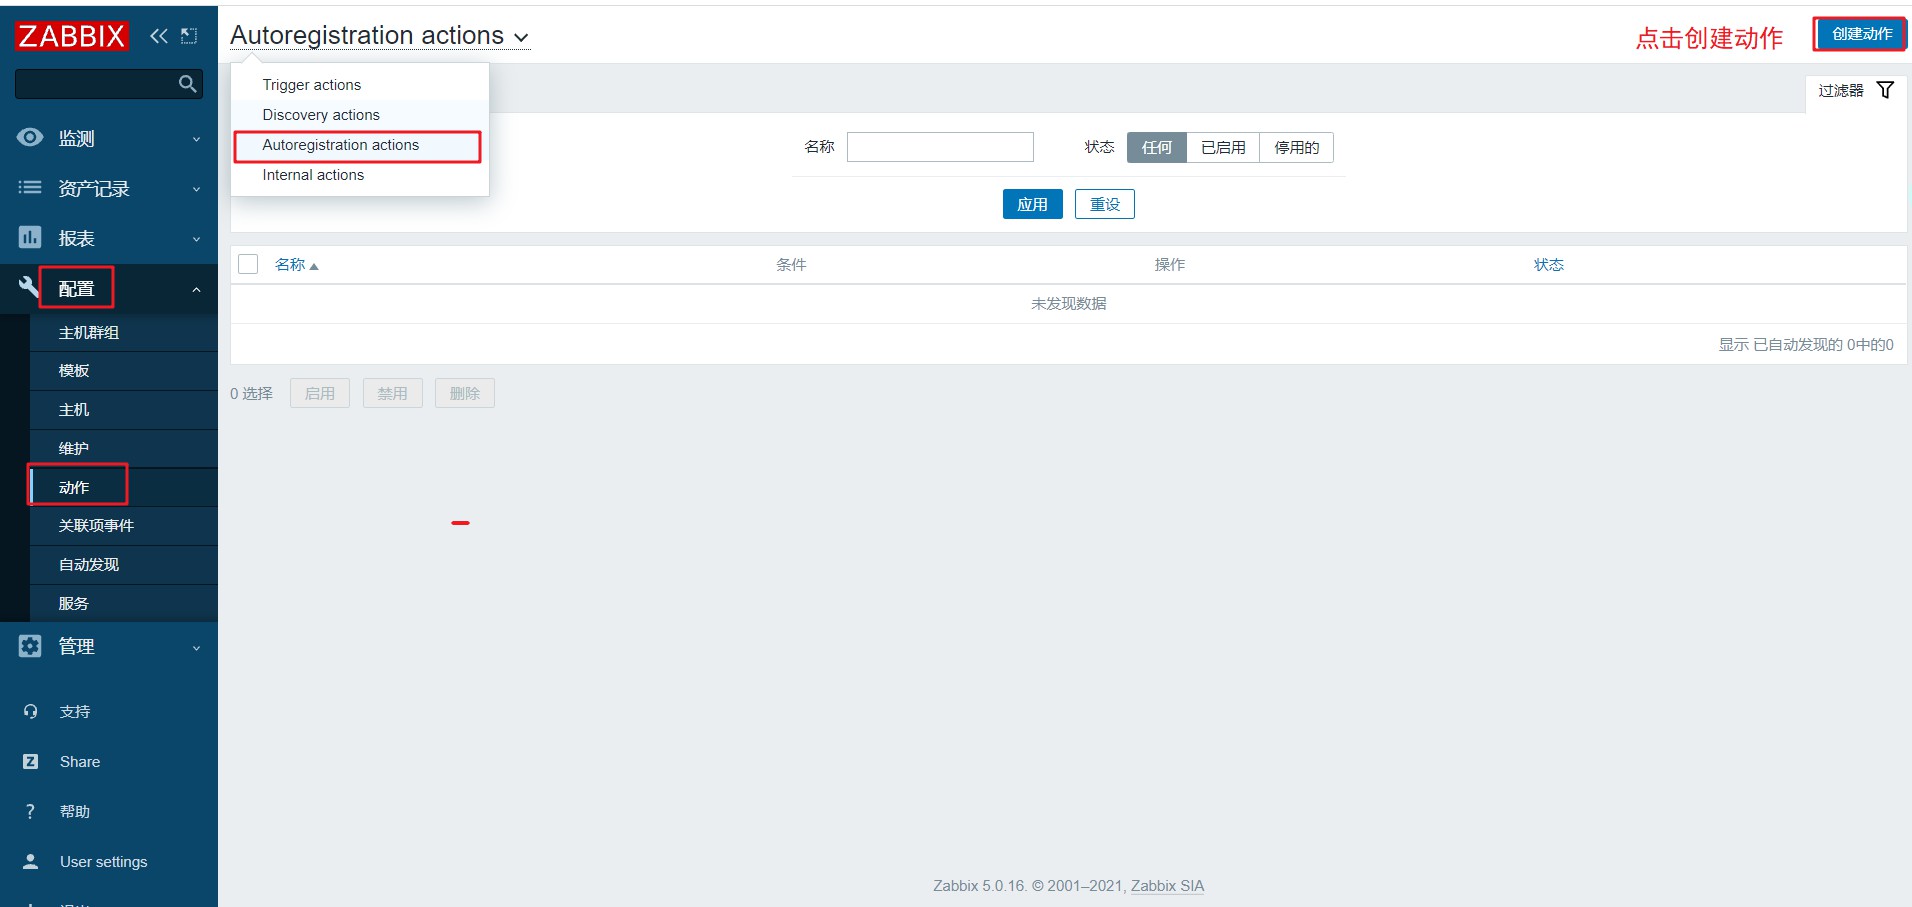
Task: Click the 重设 filter button
Action: pyautogui.click(x=1104, y=204)
